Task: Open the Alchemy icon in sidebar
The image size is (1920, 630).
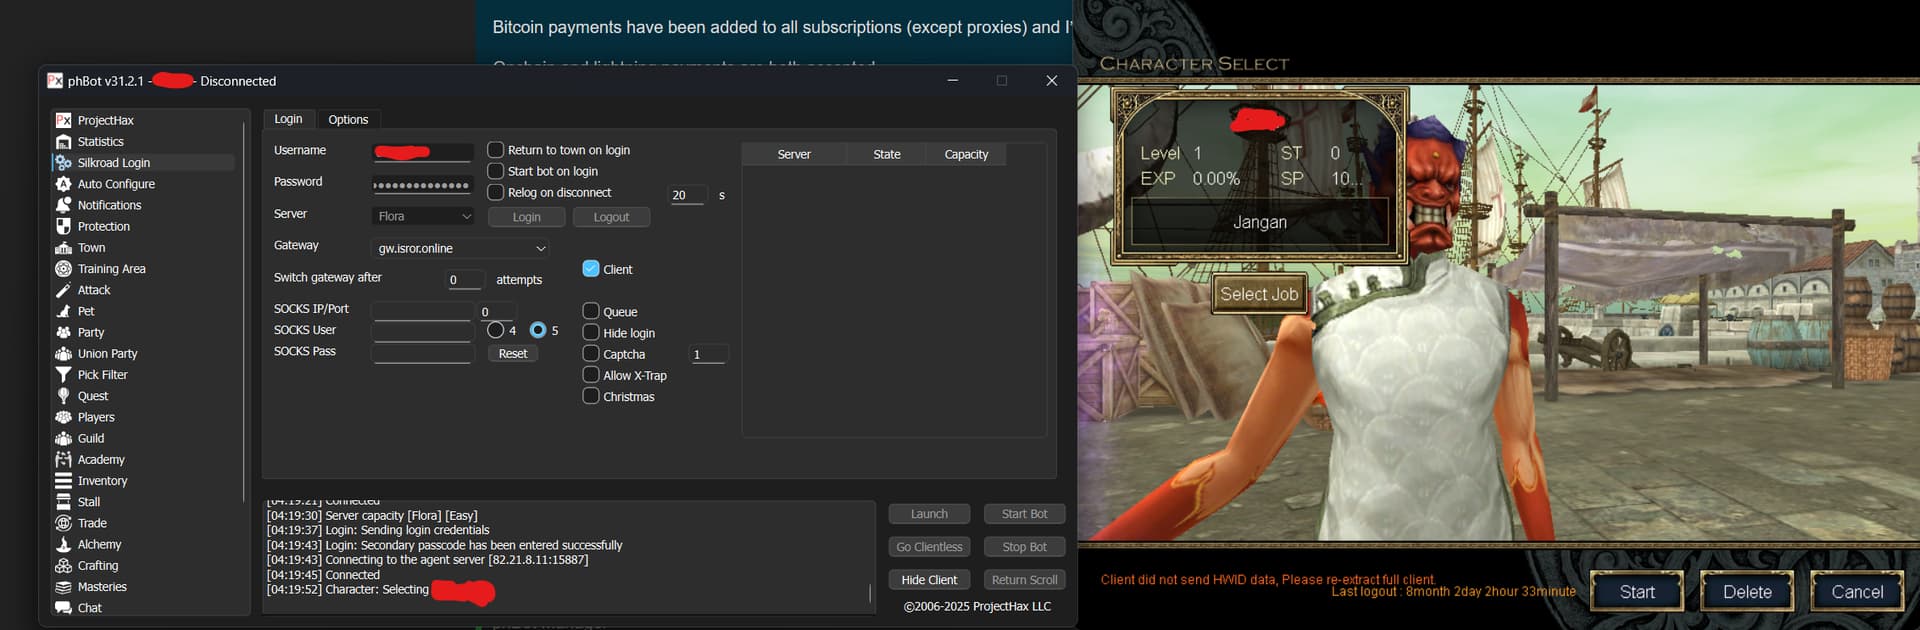Action: [63, 545]
